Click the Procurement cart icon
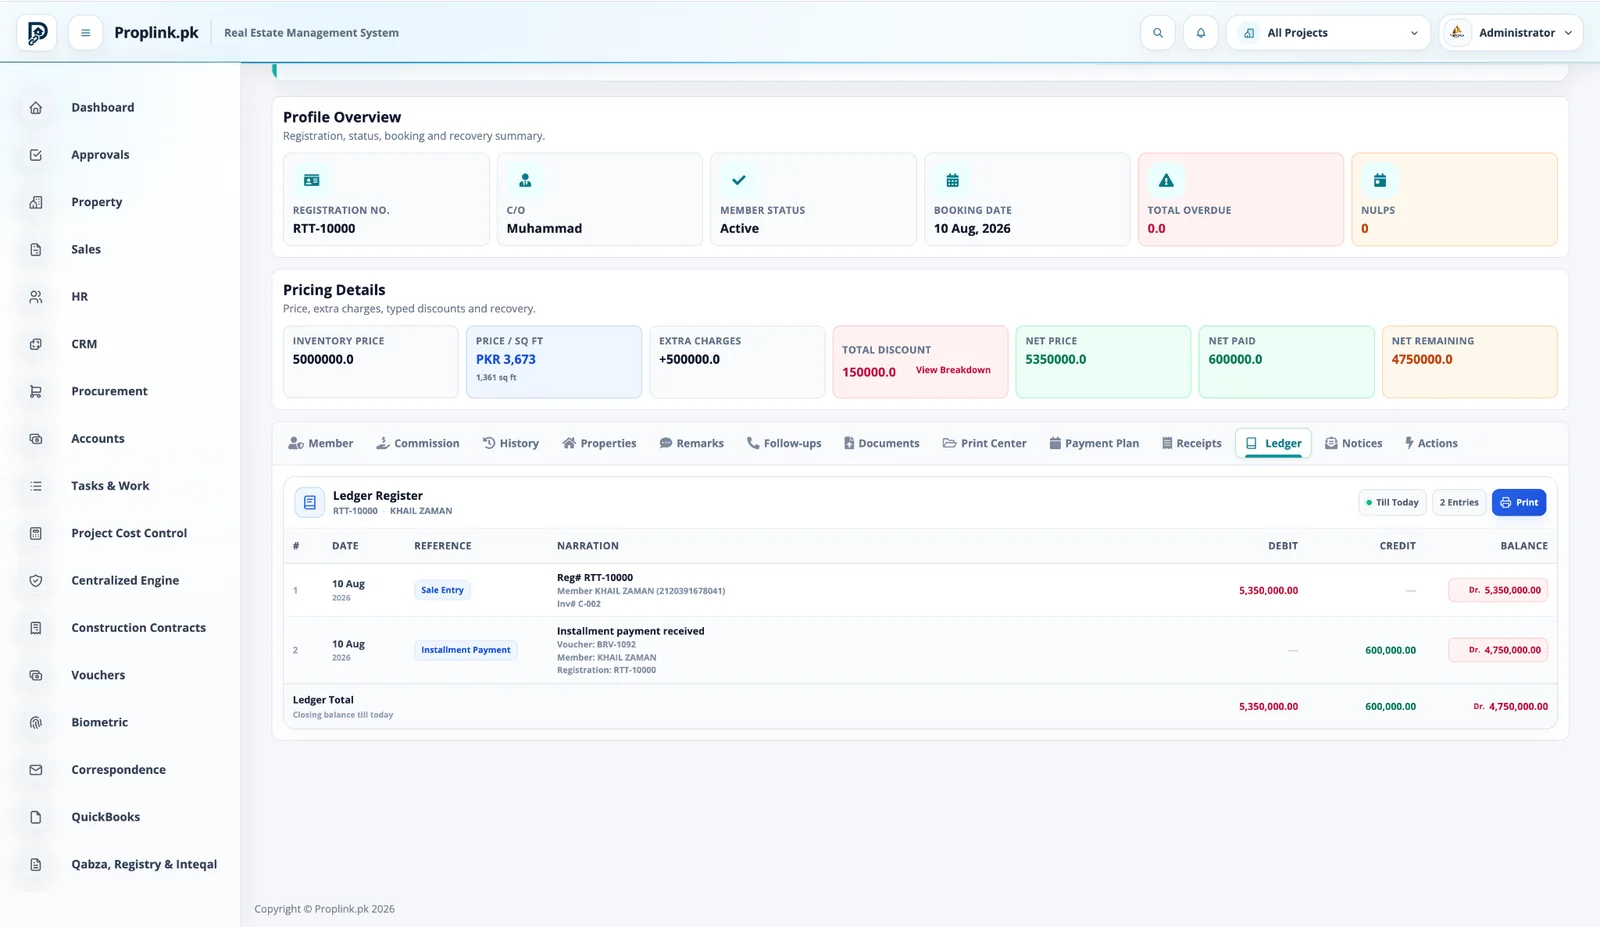 tap(36, 392)
